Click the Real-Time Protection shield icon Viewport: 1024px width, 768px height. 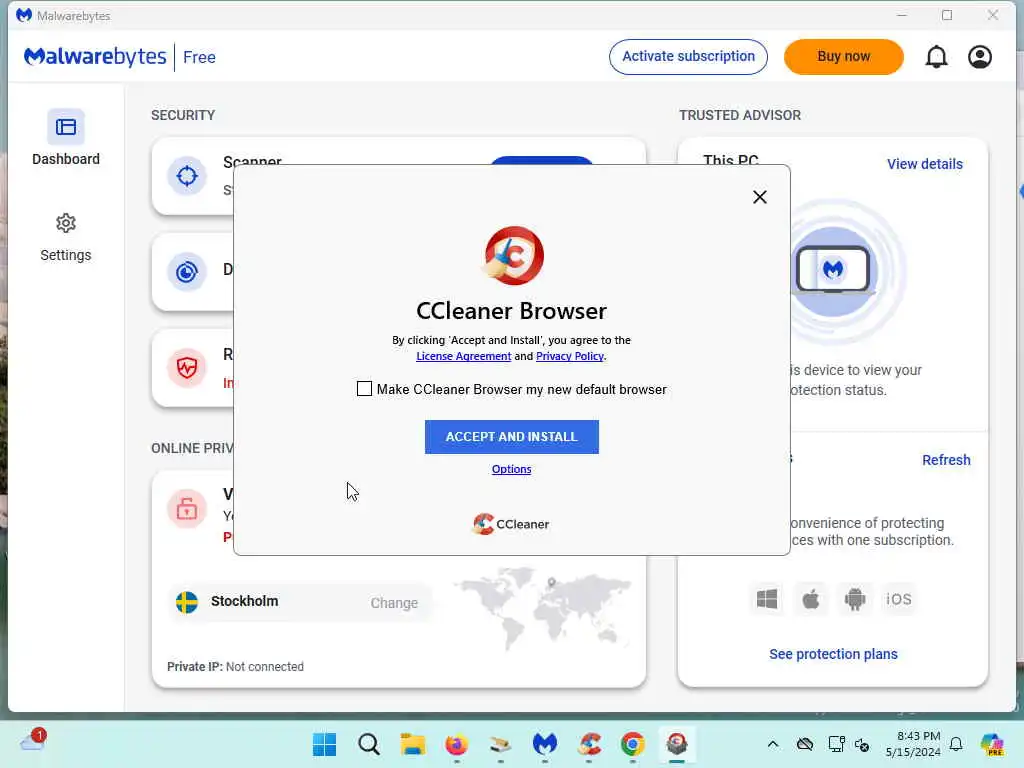click(x=187, y=368)
